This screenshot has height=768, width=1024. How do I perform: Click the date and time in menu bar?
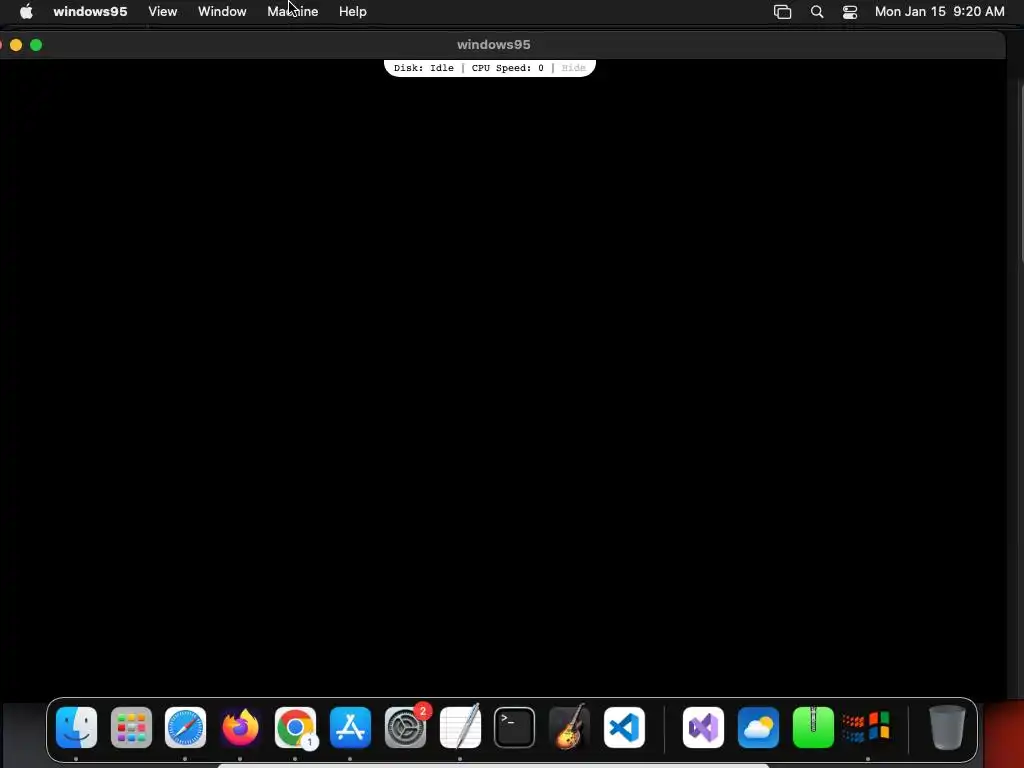940,12
